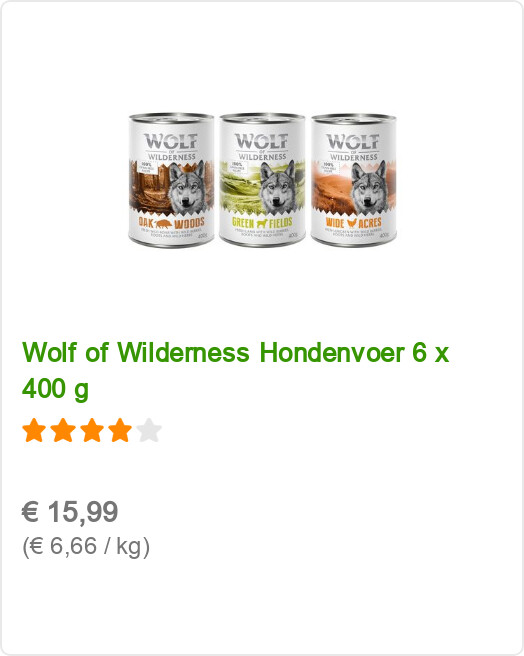Select the first orange rating star
Screen dimensions: 524x656
coord(34,430)
